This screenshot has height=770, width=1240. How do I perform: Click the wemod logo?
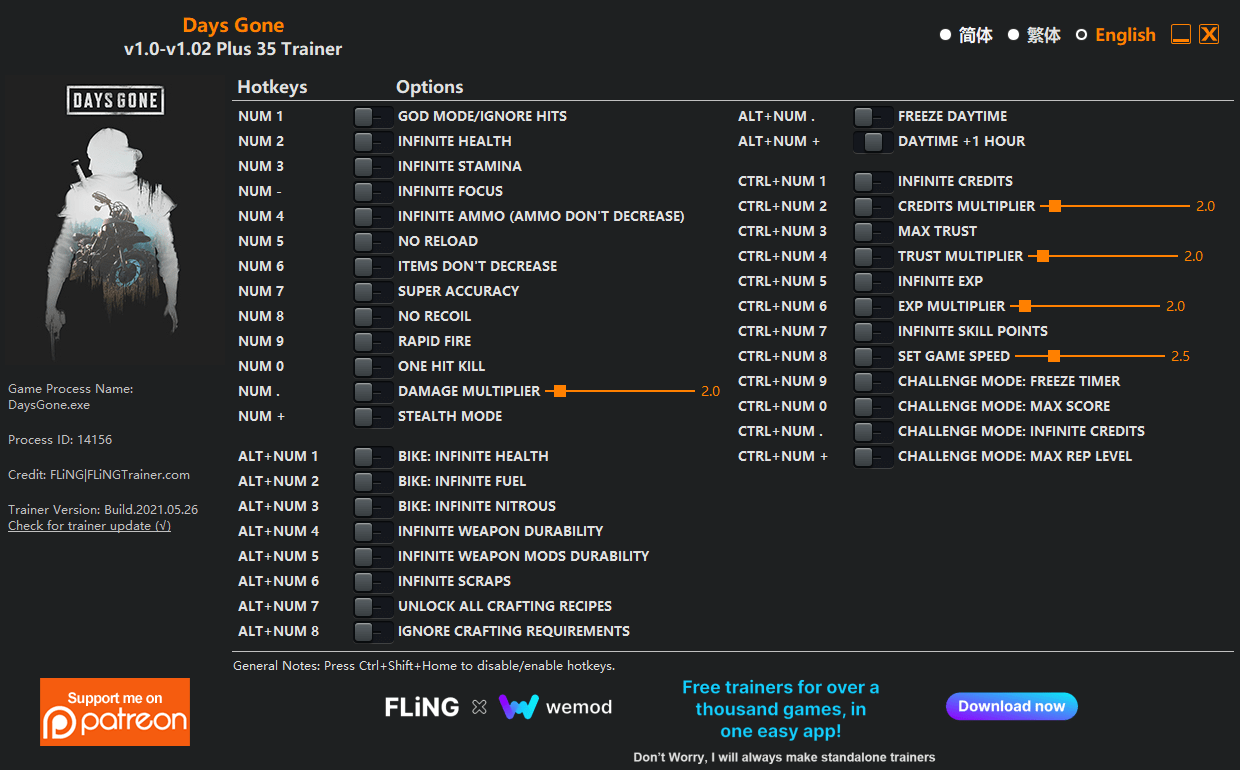coord(555,706)
